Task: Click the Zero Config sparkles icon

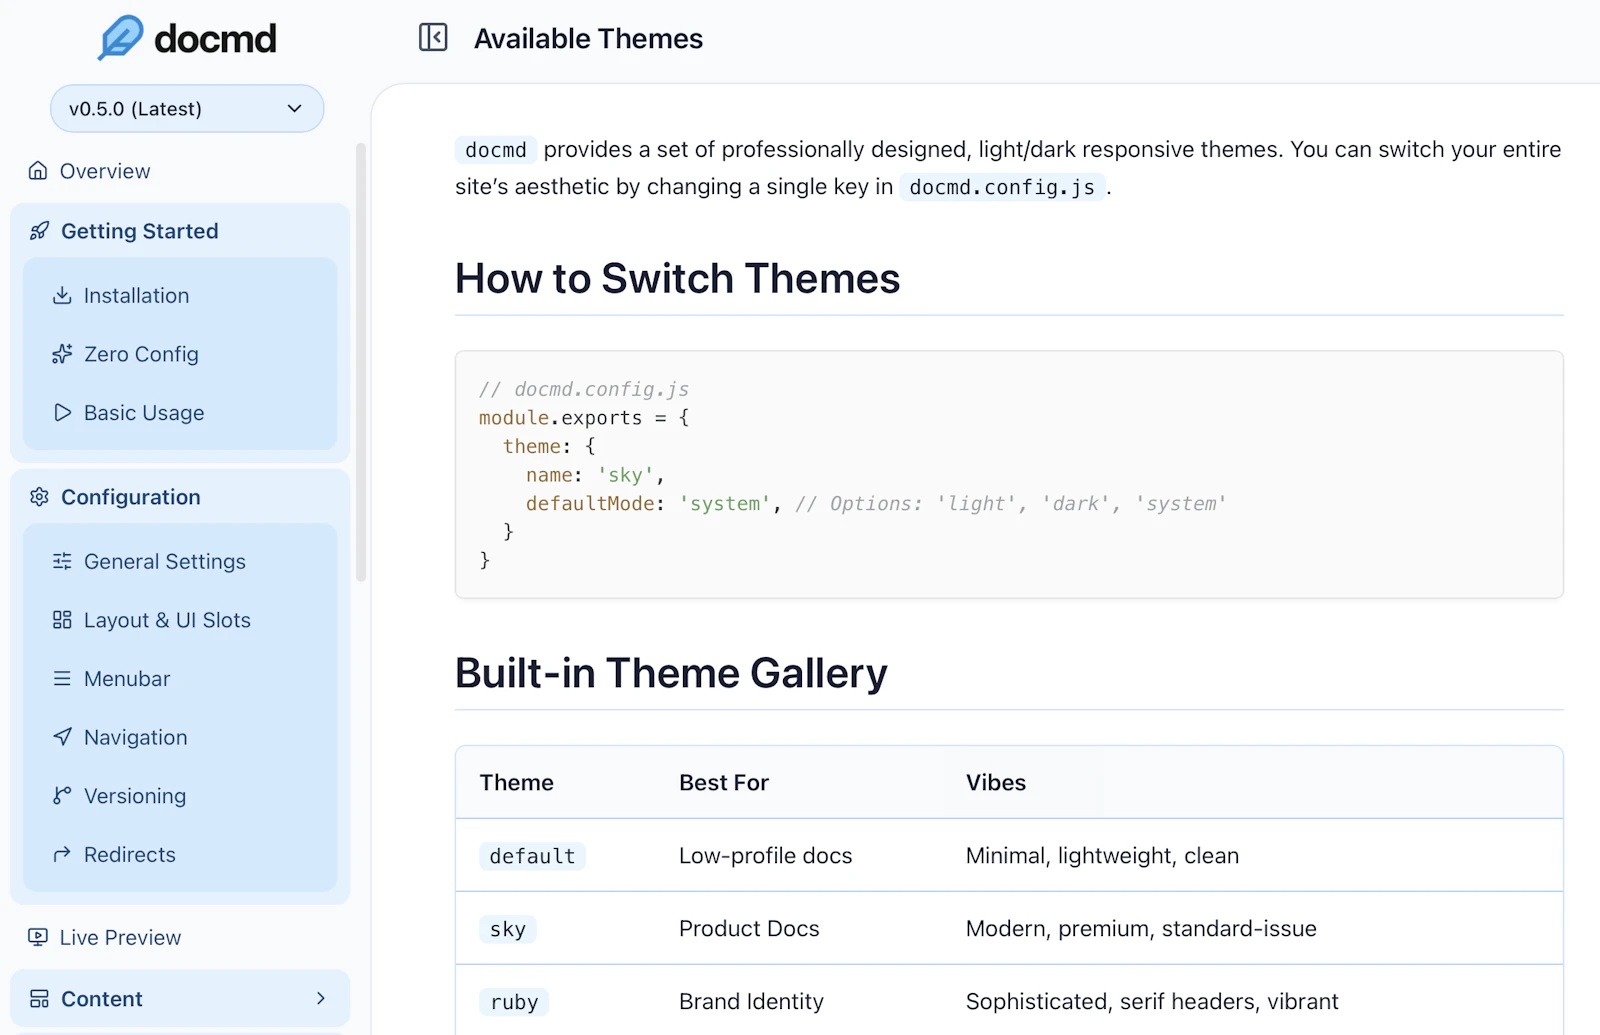Action: coord(62,354)
